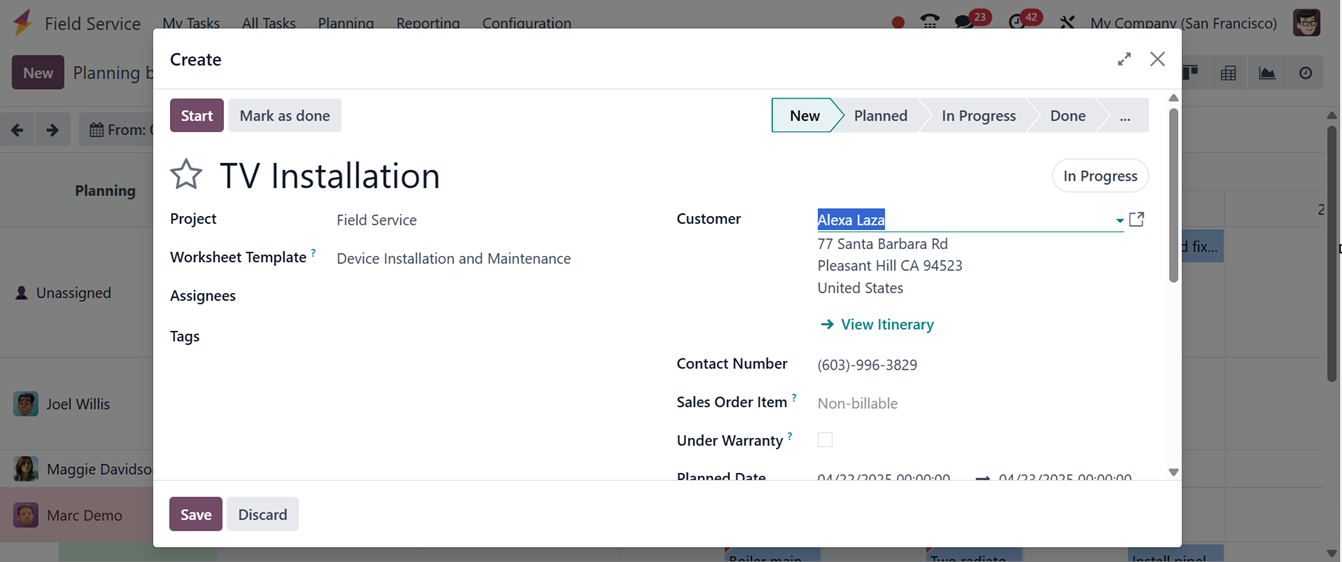Viewport: 1342px width, 562px height.
Task: Open the messages icon with 23 badge
Action: (964, 22)
